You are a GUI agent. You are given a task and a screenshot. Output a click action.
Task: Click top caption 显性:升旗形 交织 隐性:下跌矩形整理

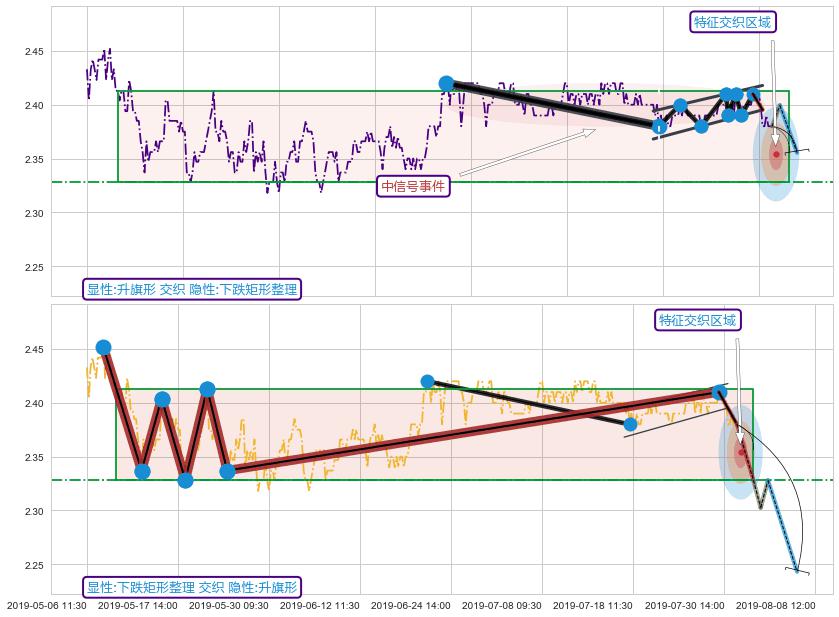[x=192, y=289]
